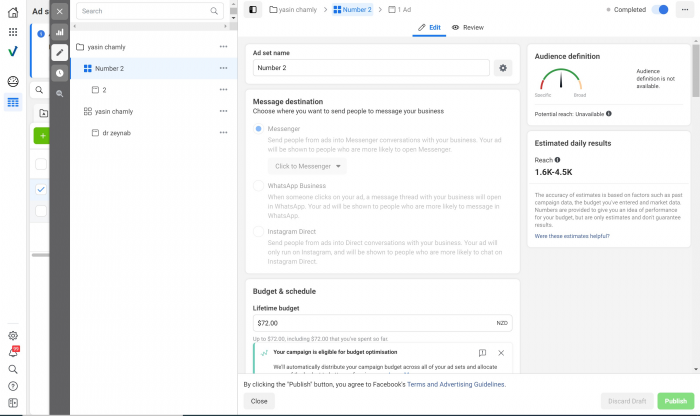Open the Terms and Advertising Guidelines link
This screenshot has width=700, height=416.
[456, 384]
